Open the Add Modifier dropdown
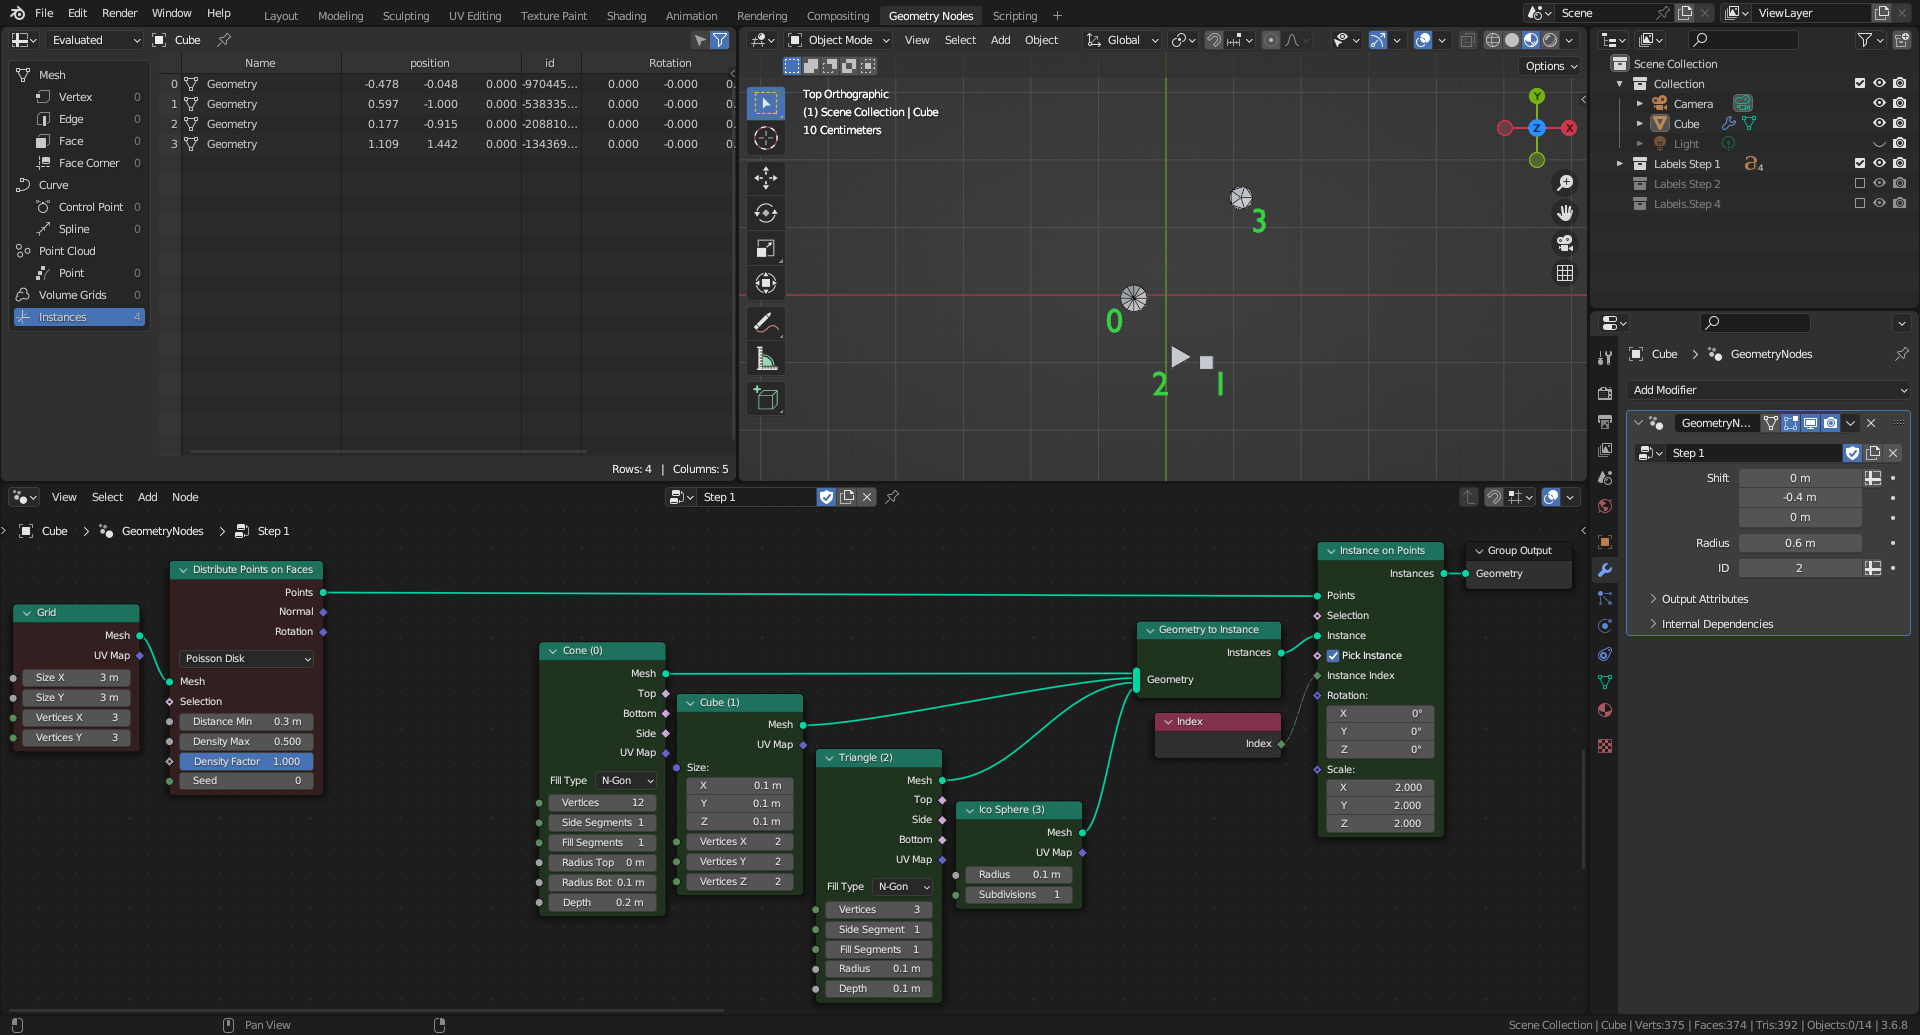Viewport: 1920px width, 1035px height. (x=1768, y=390)
